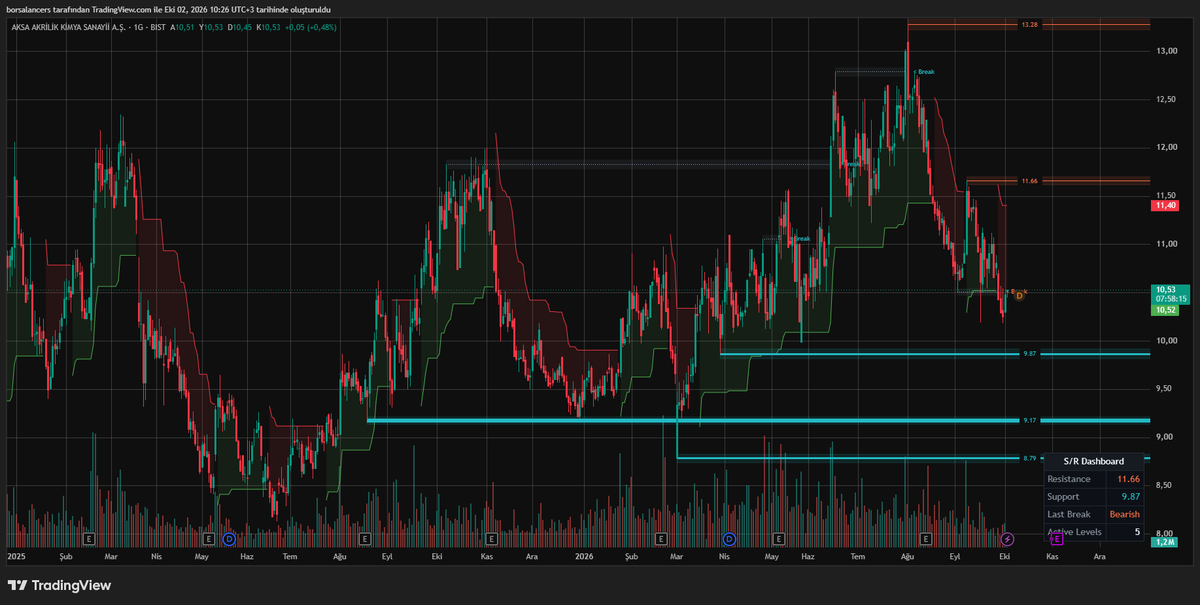Open the E earnings marker between Ağu and Eyl 2025
The width and height of the screenshot is (1200, 605).
click(366, 539)
